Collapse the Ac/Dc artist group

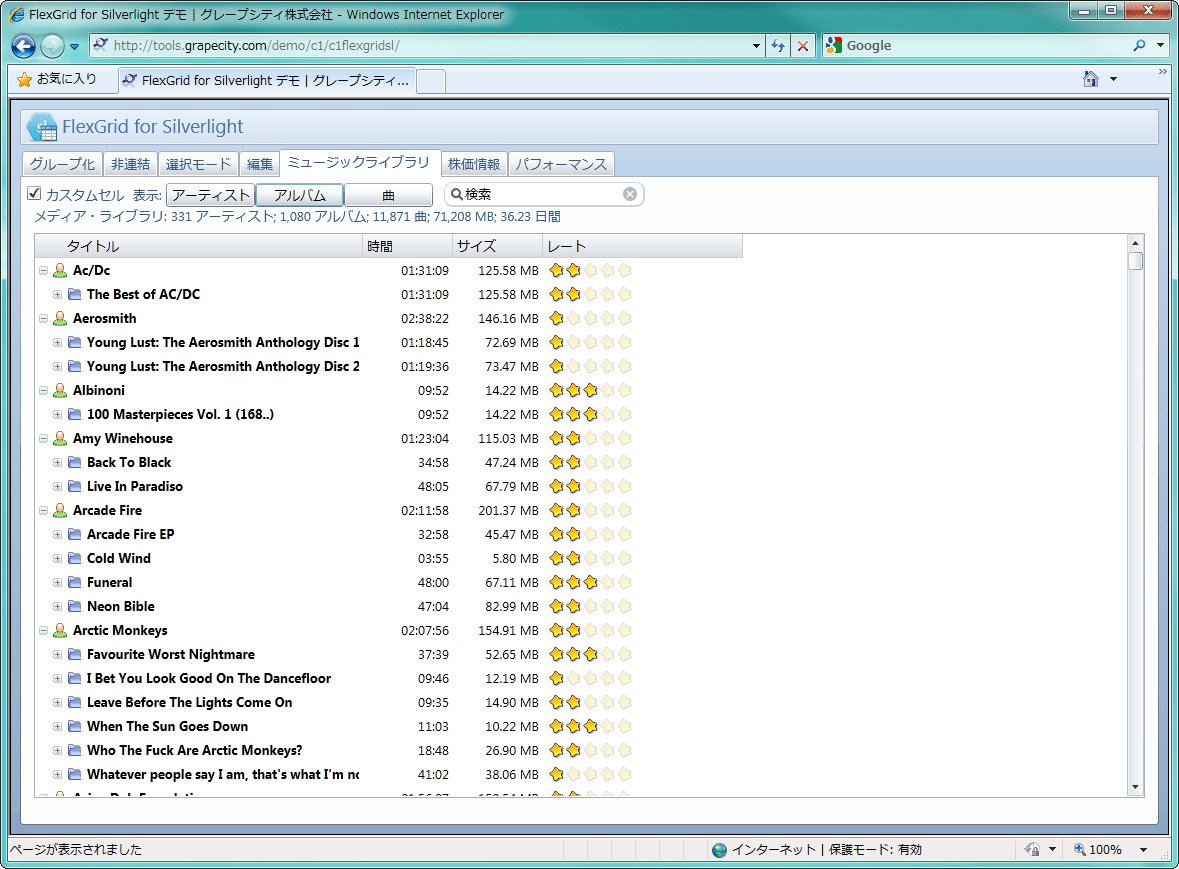pyautogui.click(x=42, y=270)
